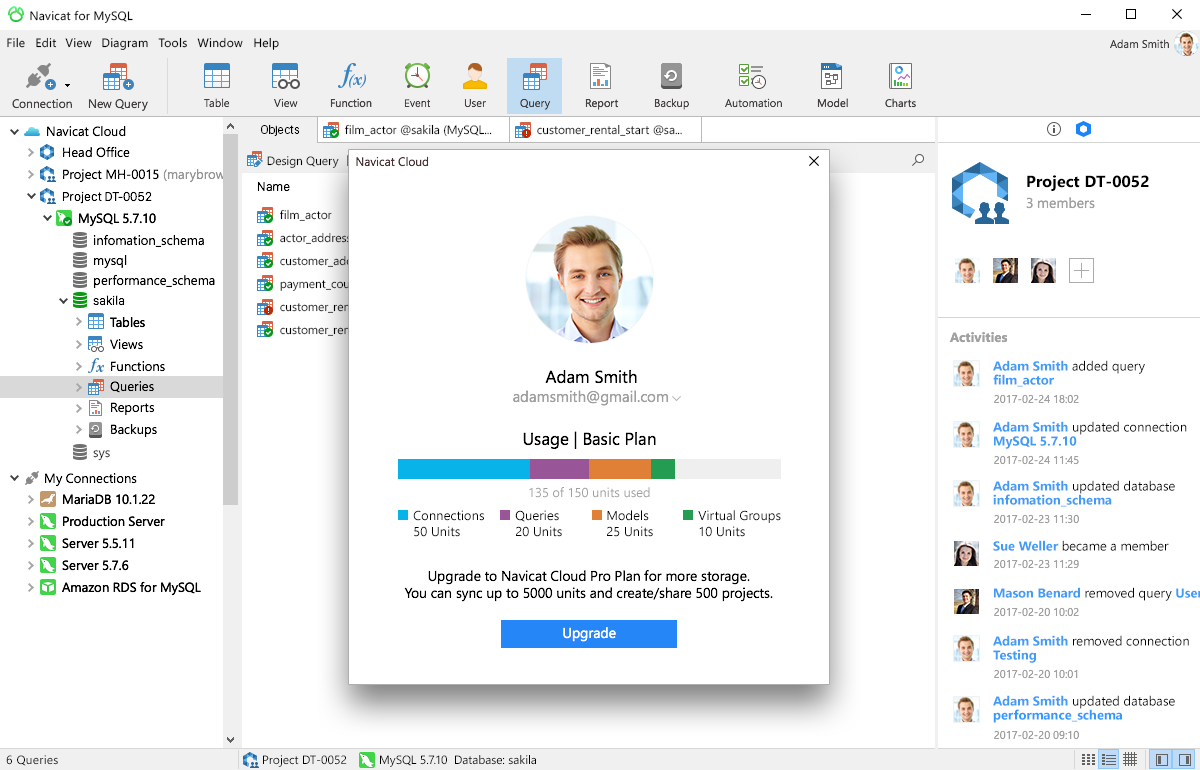Viewport: 1200px width, 770px height.
Task: Switch to ER diagram grid view icon
Action: click(1130, 759)
